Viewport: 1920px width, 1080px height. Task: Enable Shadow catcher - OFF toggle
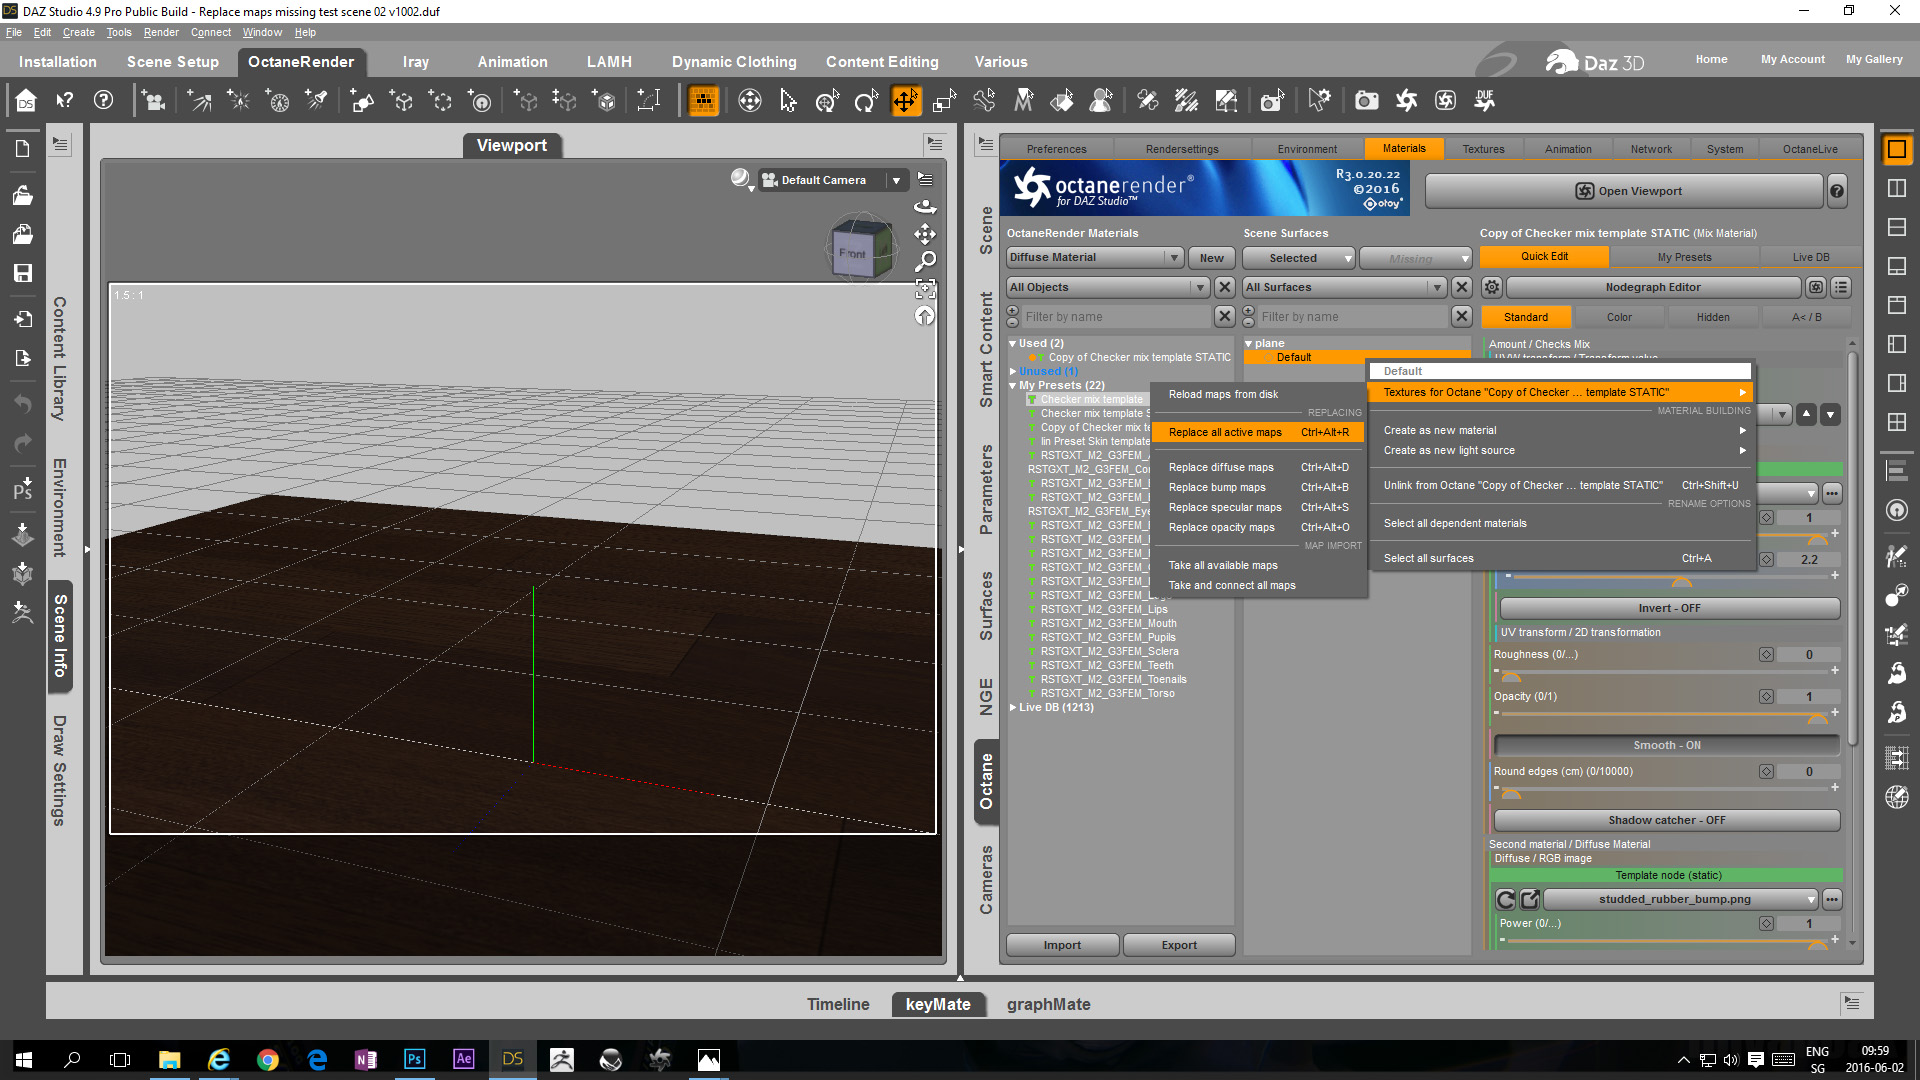click(1666, 820)
